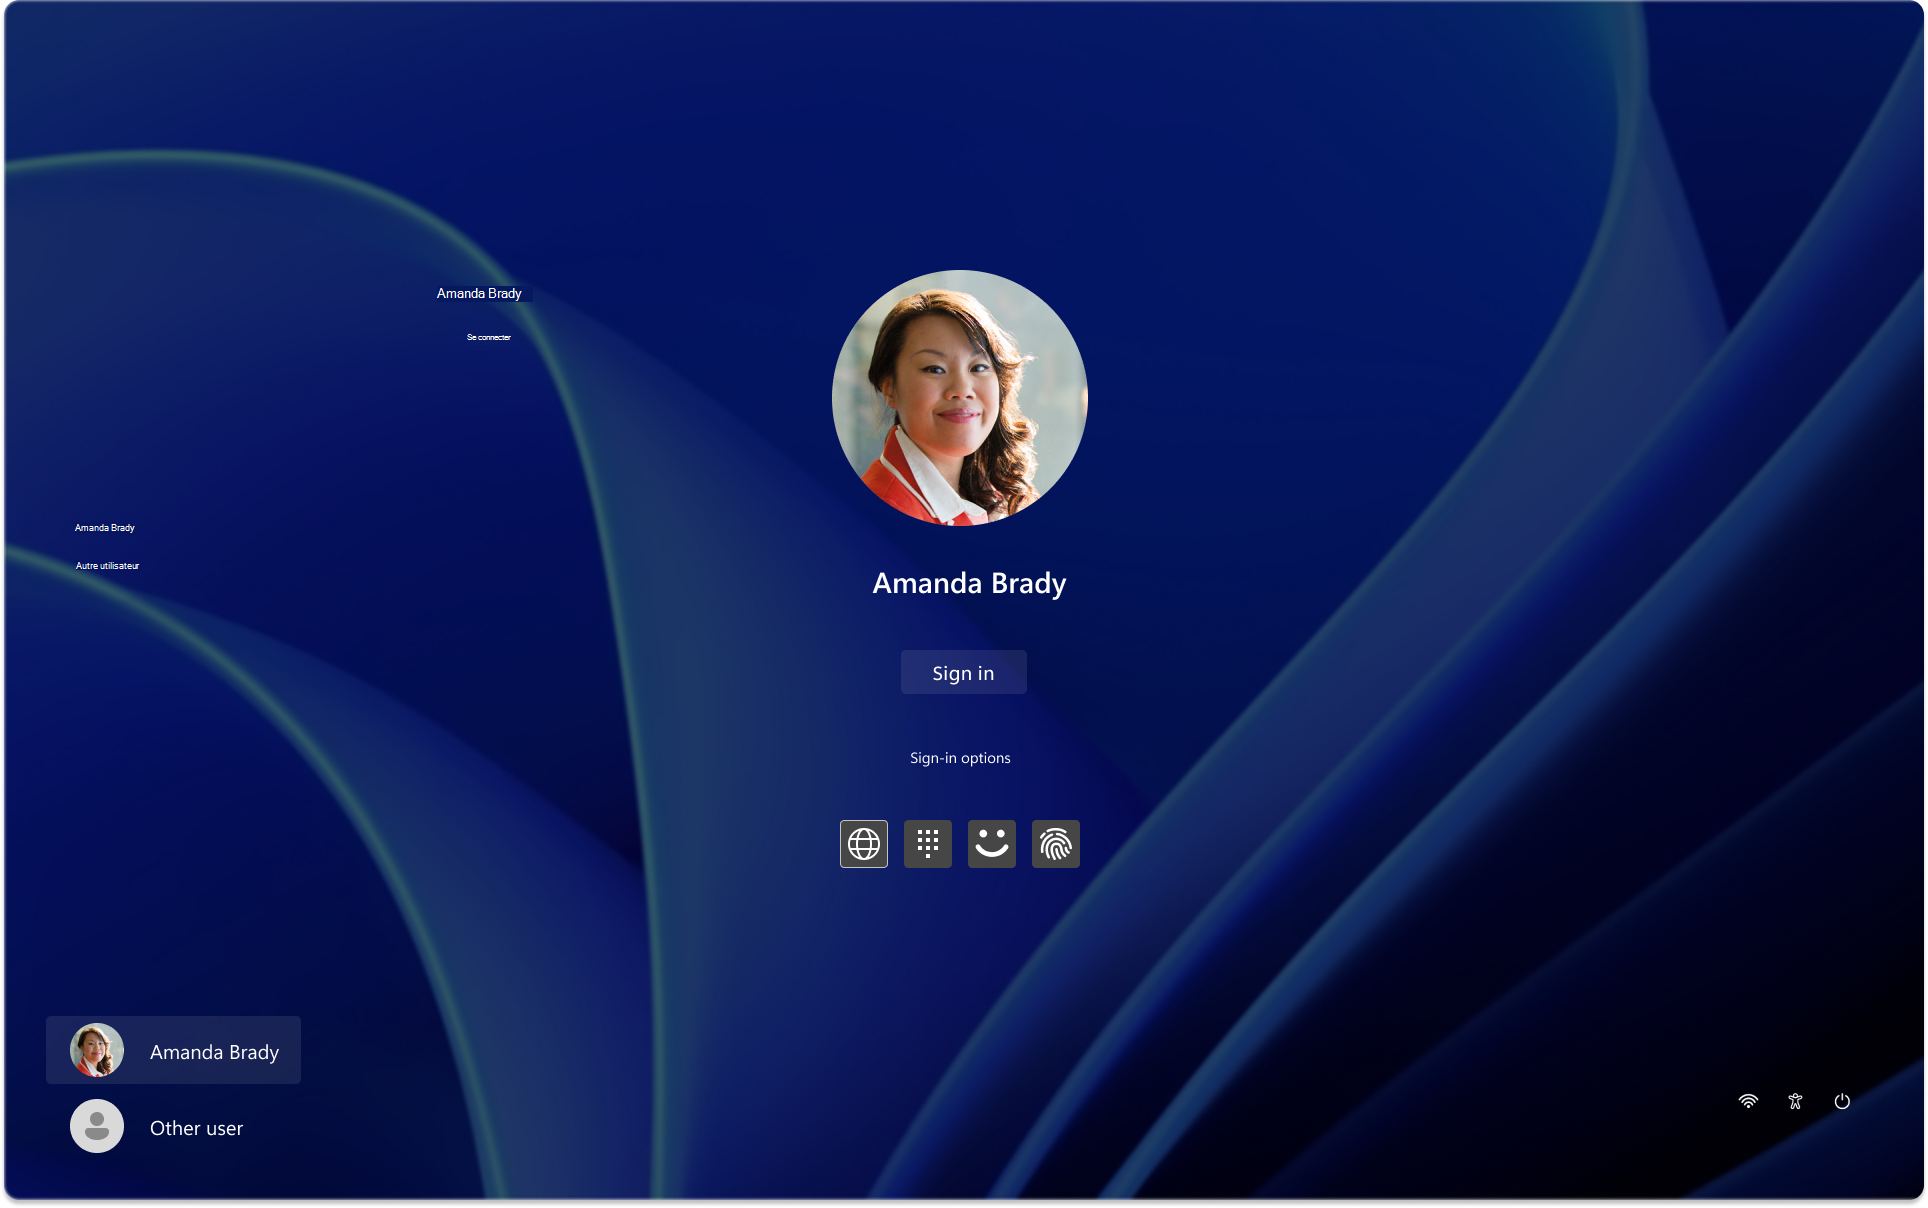This screenshot has height=1208, width=1928.
Task: Click the tiny Amanda Brady text above 'Autre utilisateur'
Action: [105, 528]
